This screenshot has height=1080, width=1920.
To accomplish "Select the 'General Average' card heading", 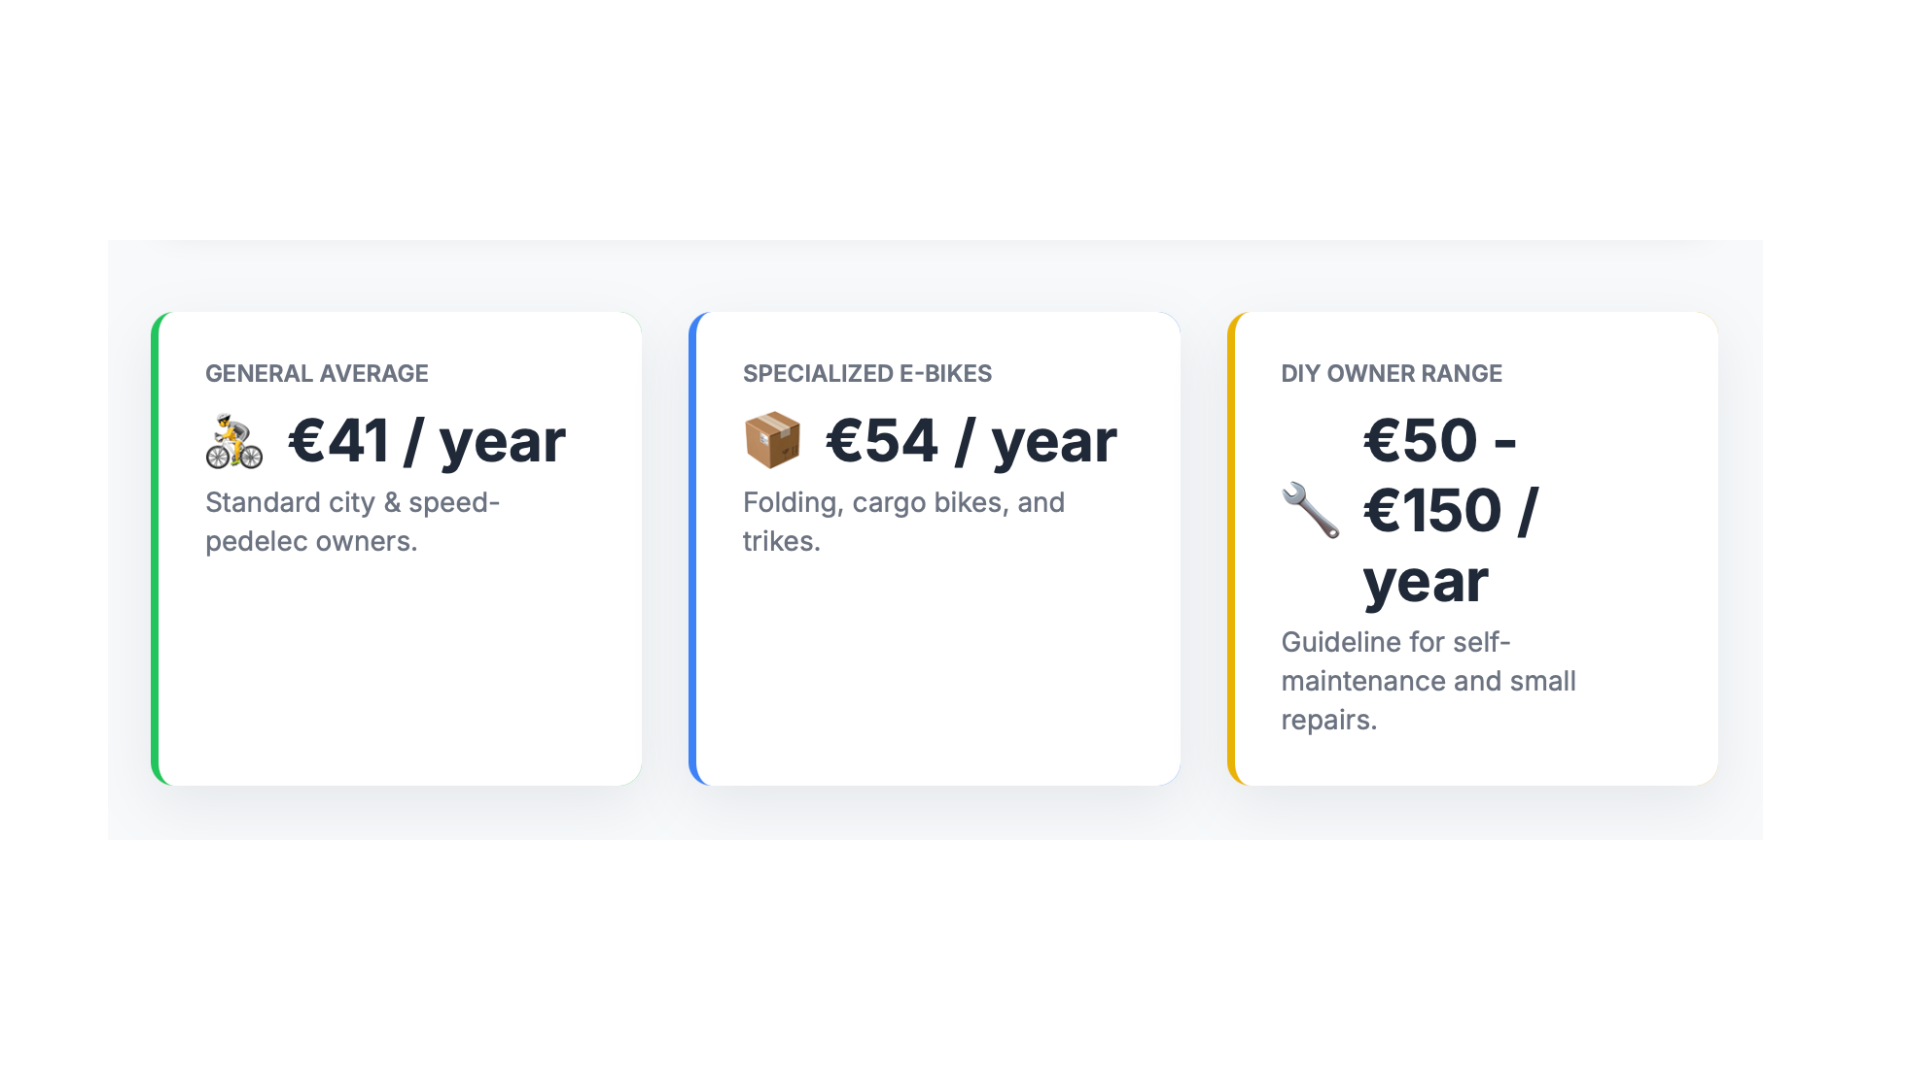I will 316,374.
